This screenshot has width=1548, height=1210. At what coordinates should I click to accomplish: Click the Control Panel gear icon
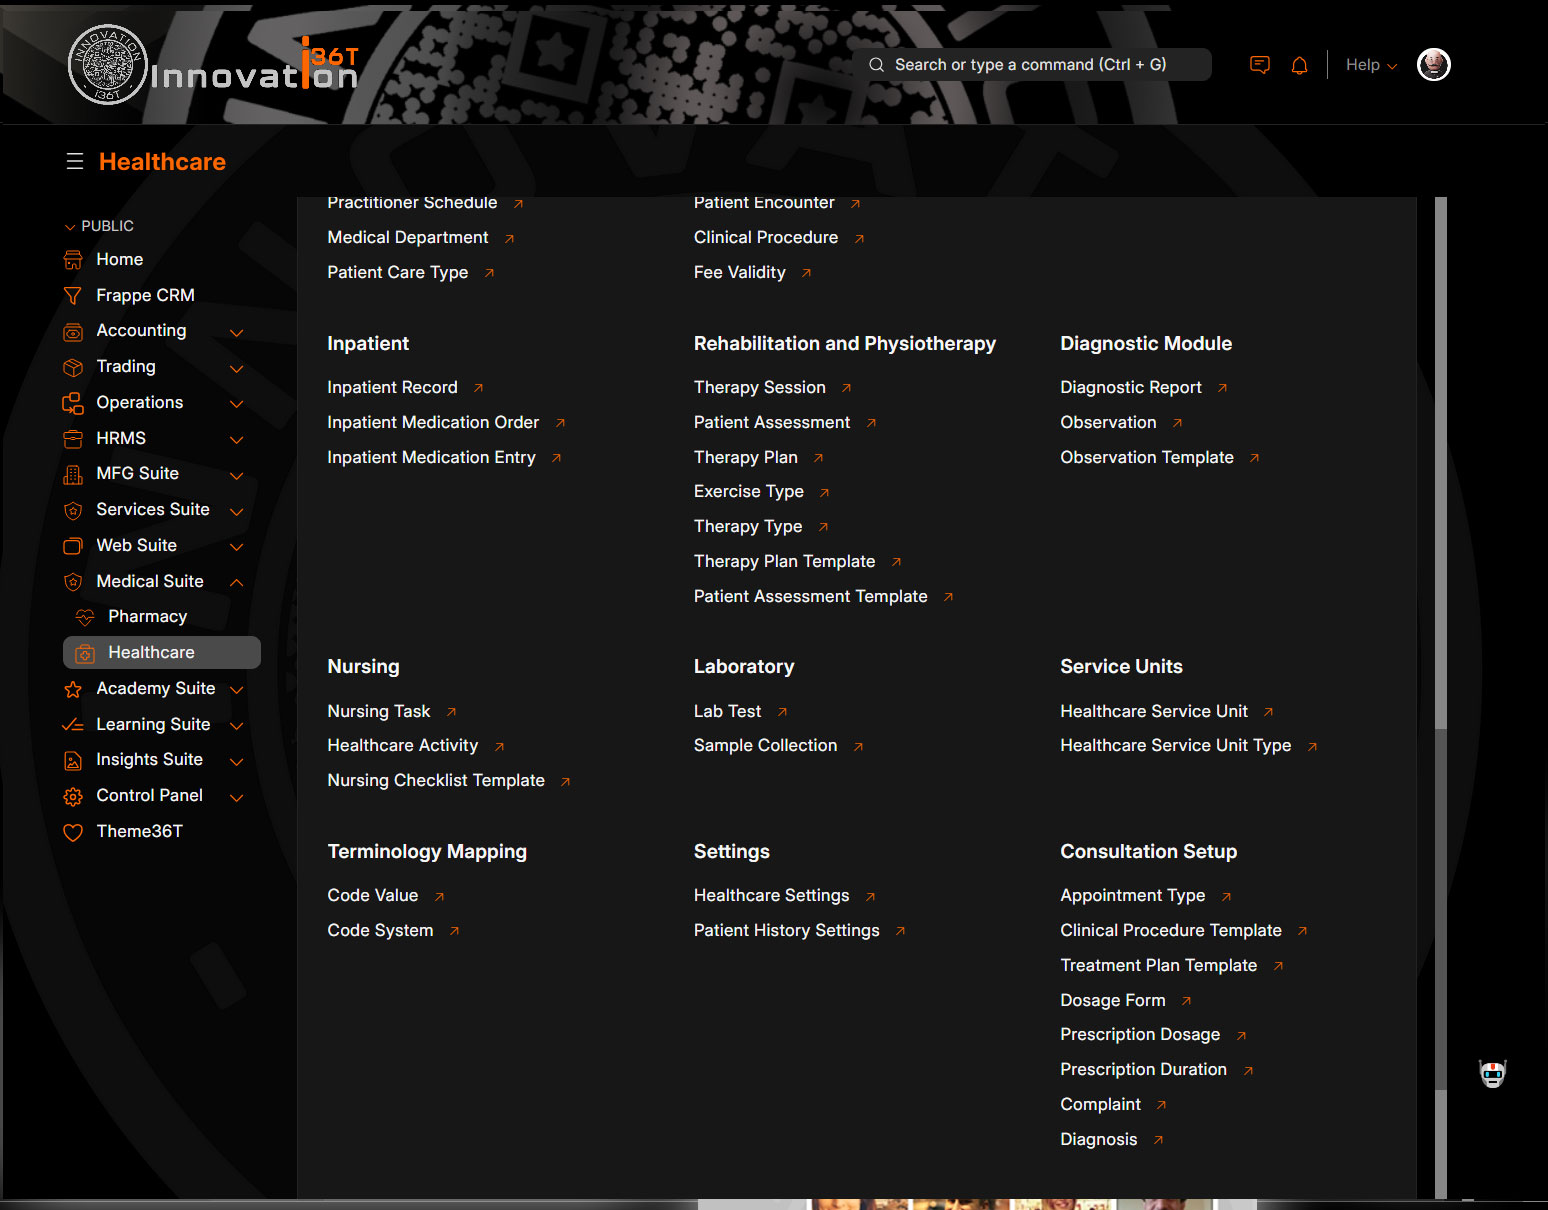[73, 796]
